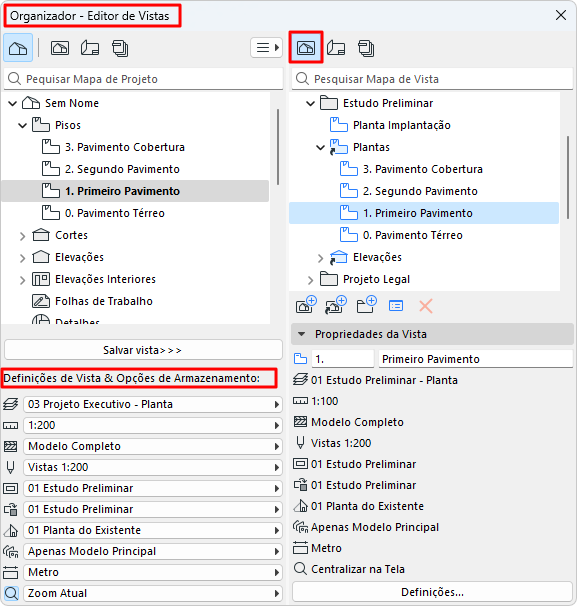Click the highlighted View Map icon on right
577x606 pixels.
tap(306, 48)
